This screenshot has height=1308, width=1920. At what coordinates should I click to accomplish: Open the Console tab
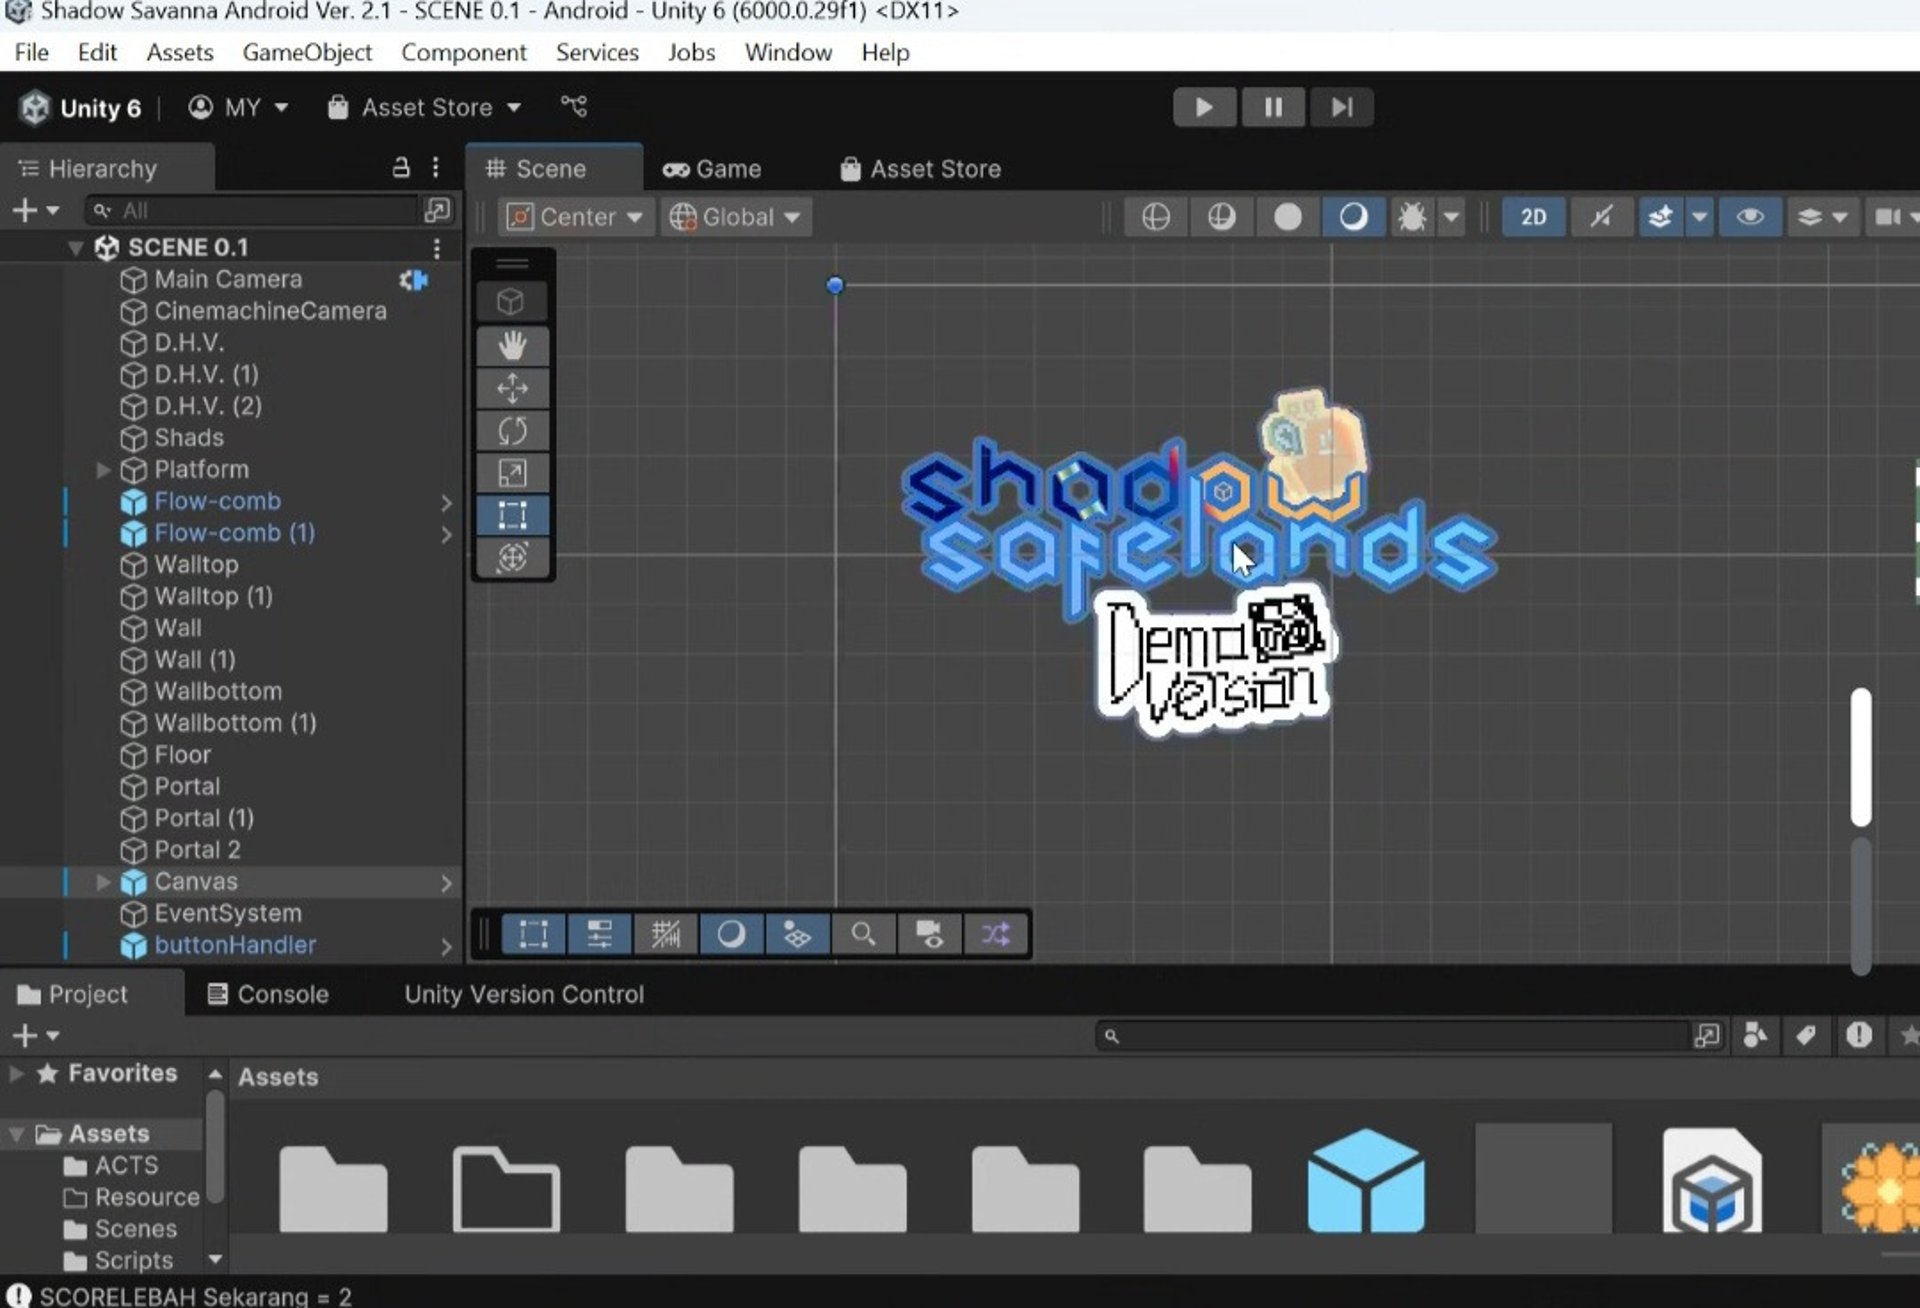[268, 994]
